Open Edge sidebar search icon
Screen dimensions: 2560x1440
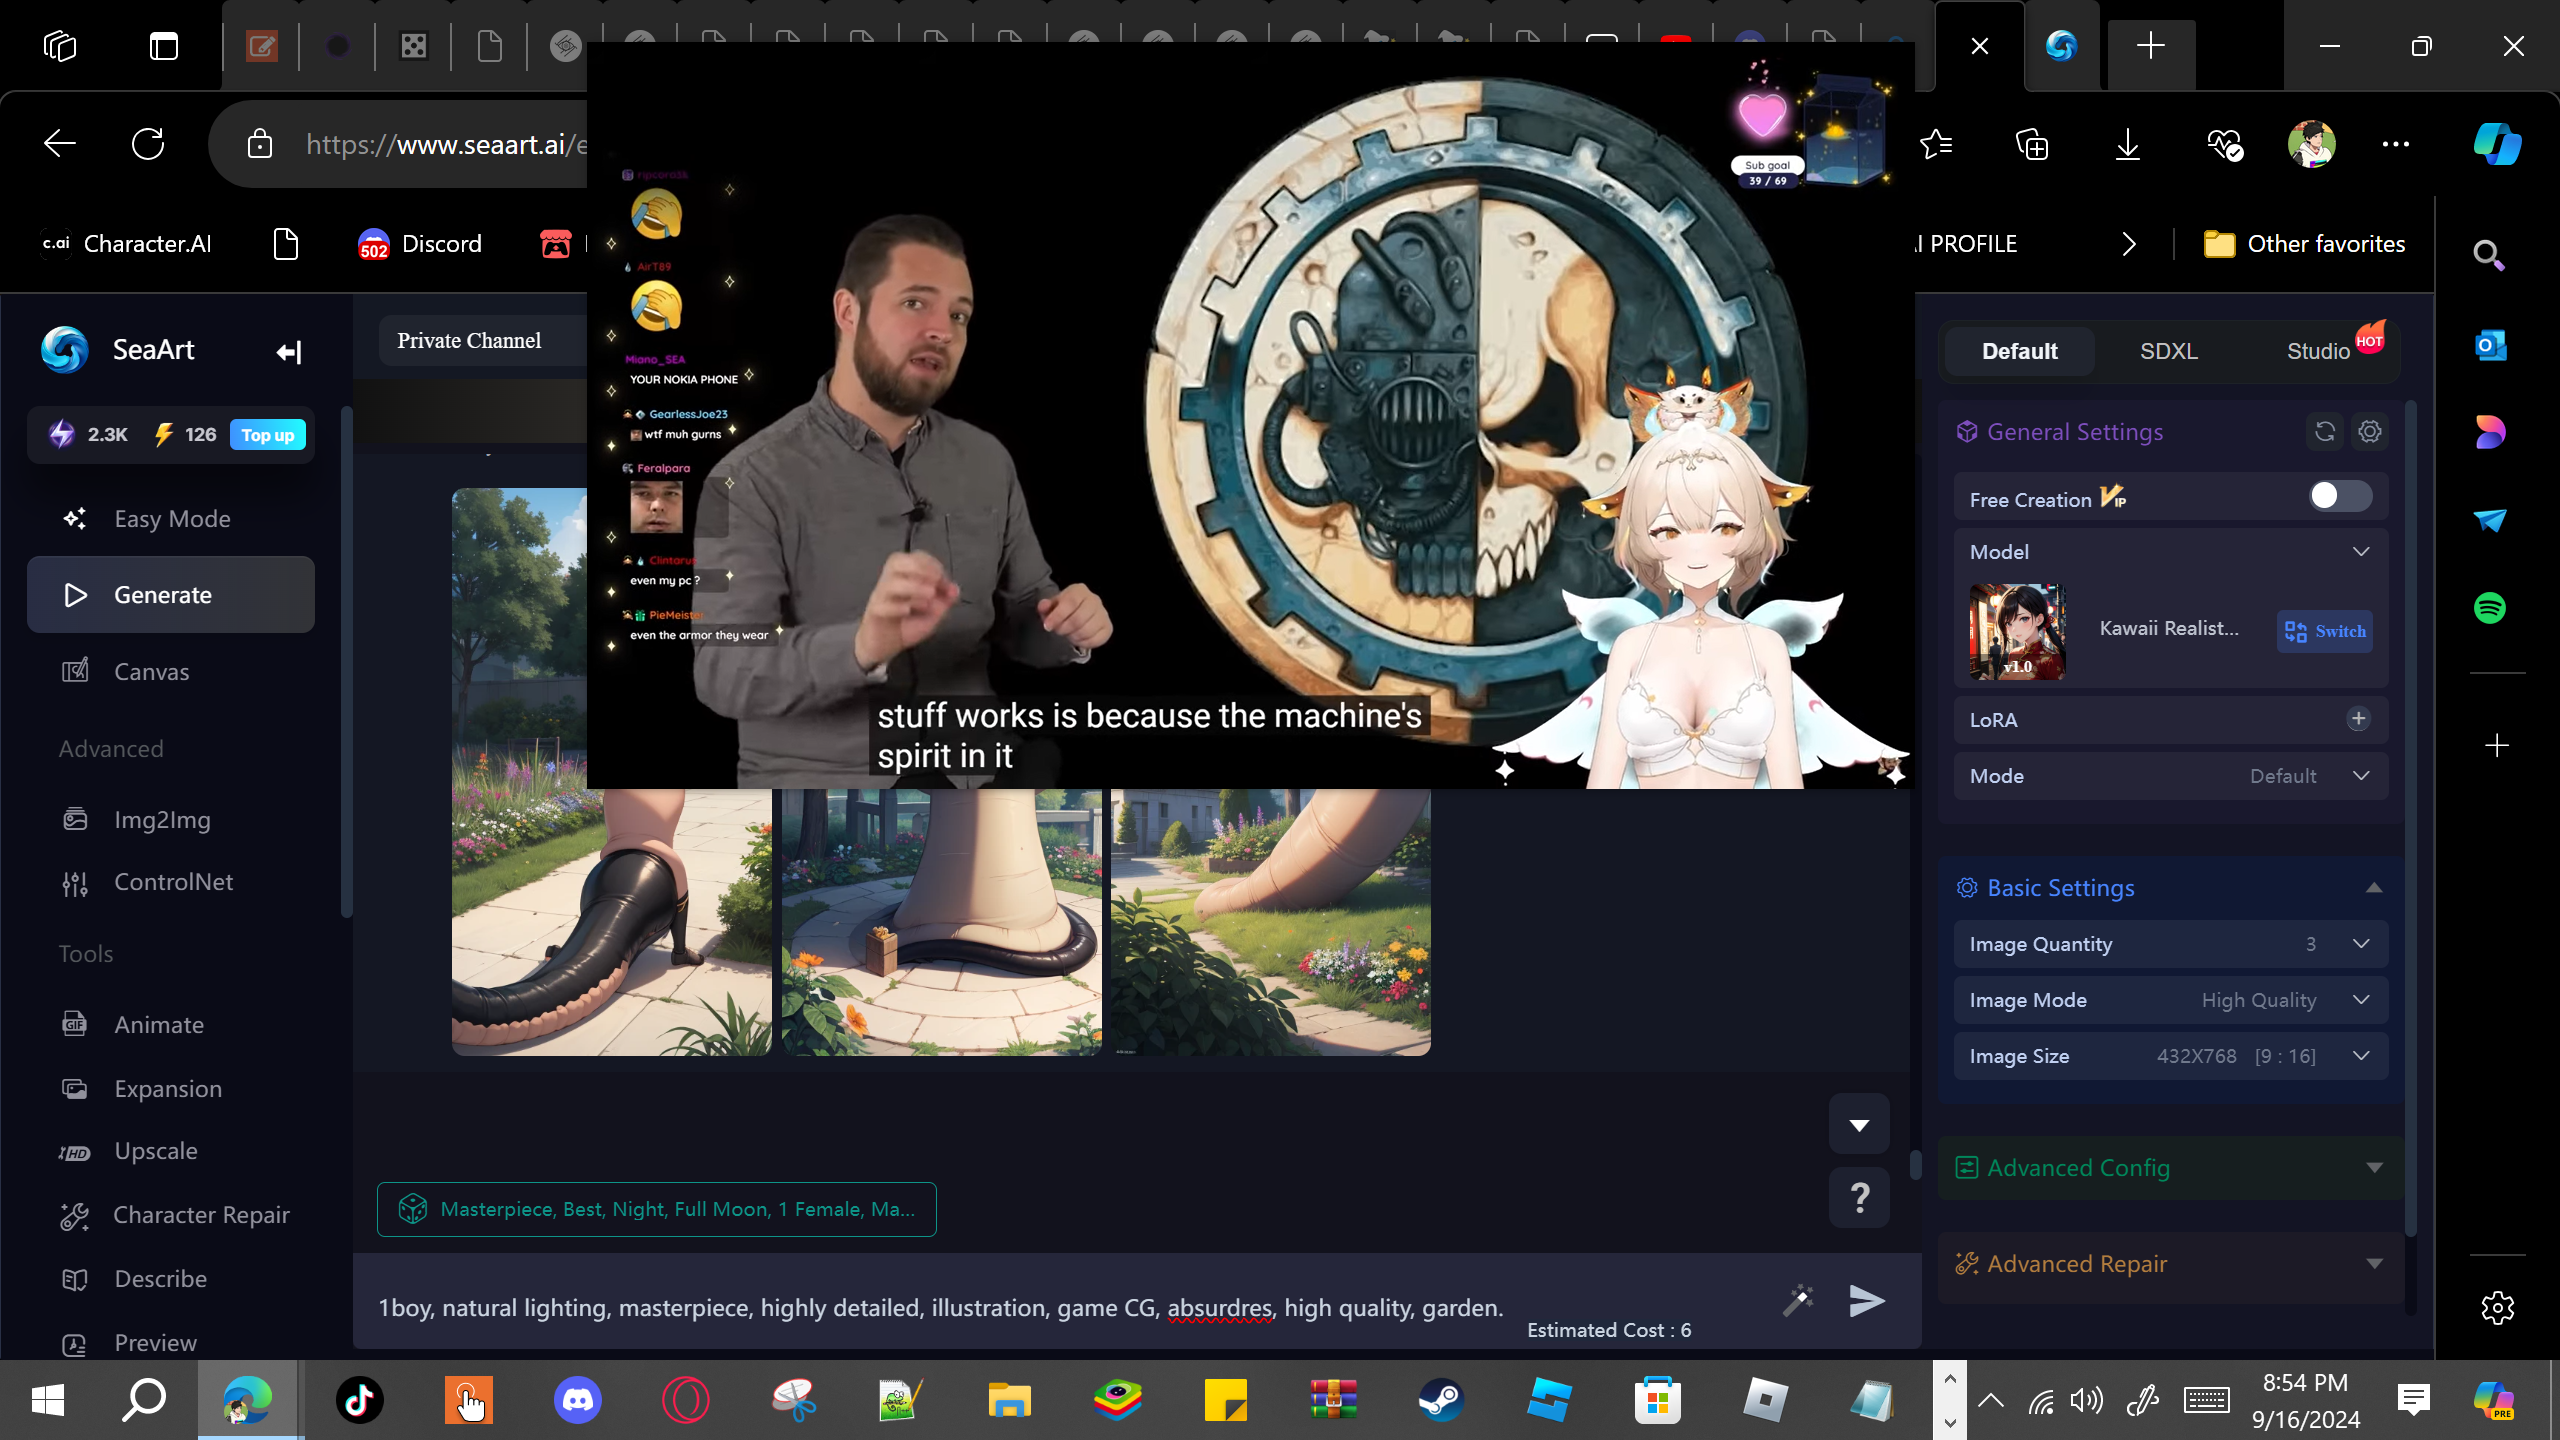point(2489,255)
